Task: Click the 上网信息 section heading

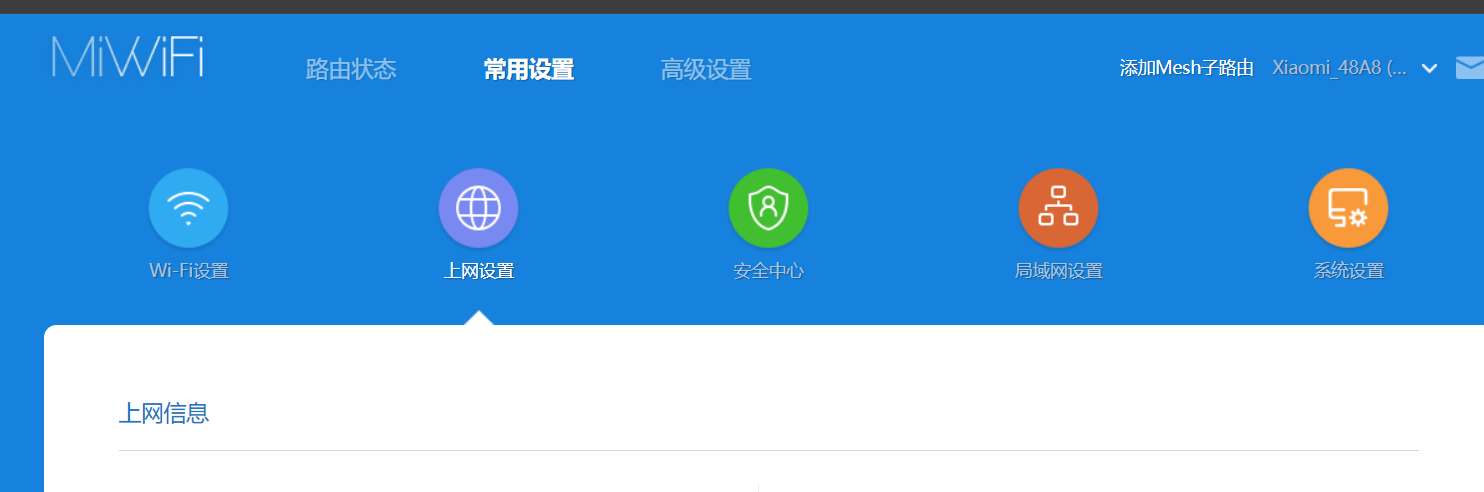Action: coord(164,413)
